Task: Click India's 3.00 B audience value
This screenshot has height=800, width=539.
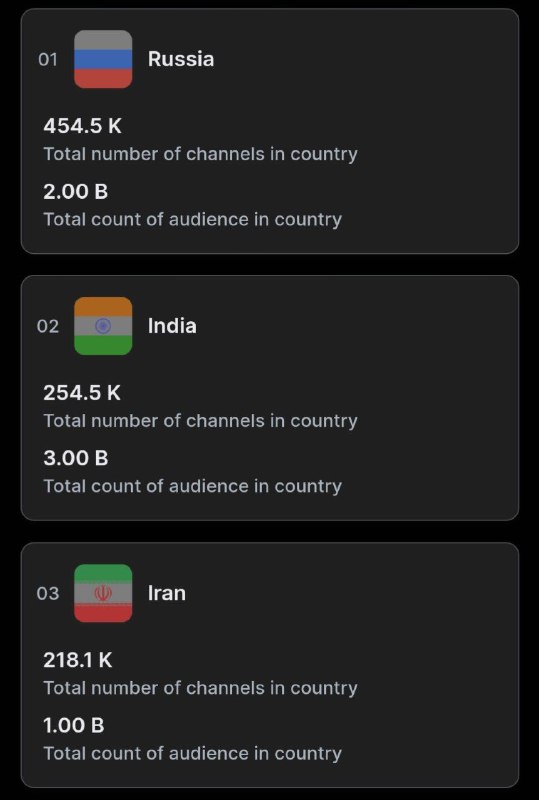Action: tap(76, 459)
